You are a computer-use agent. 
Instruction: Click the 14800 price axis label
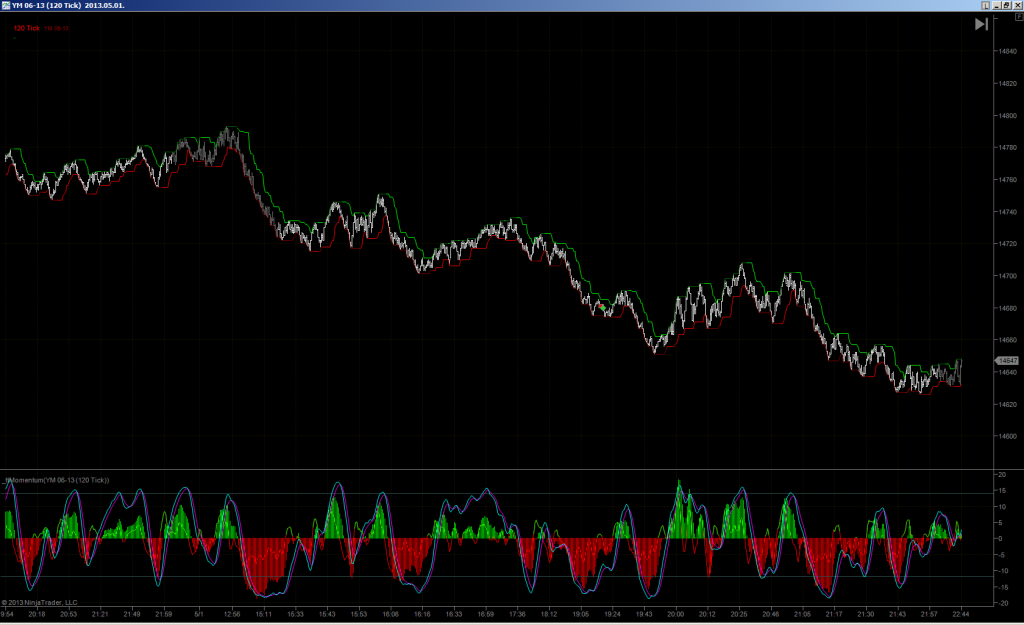tap(1008, 116)
